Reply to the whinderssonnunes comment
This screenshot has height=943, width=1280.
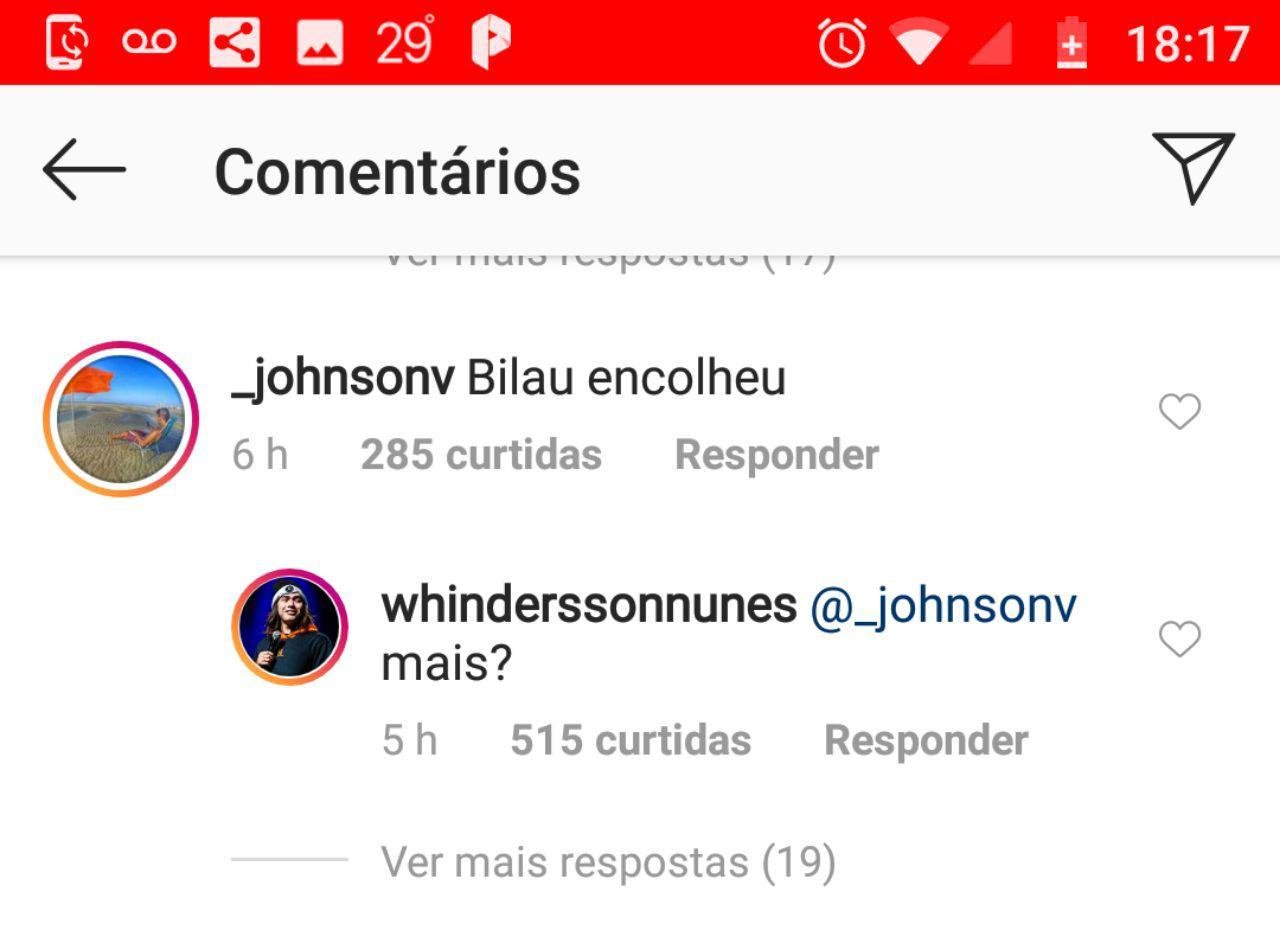tap(926, 741)
